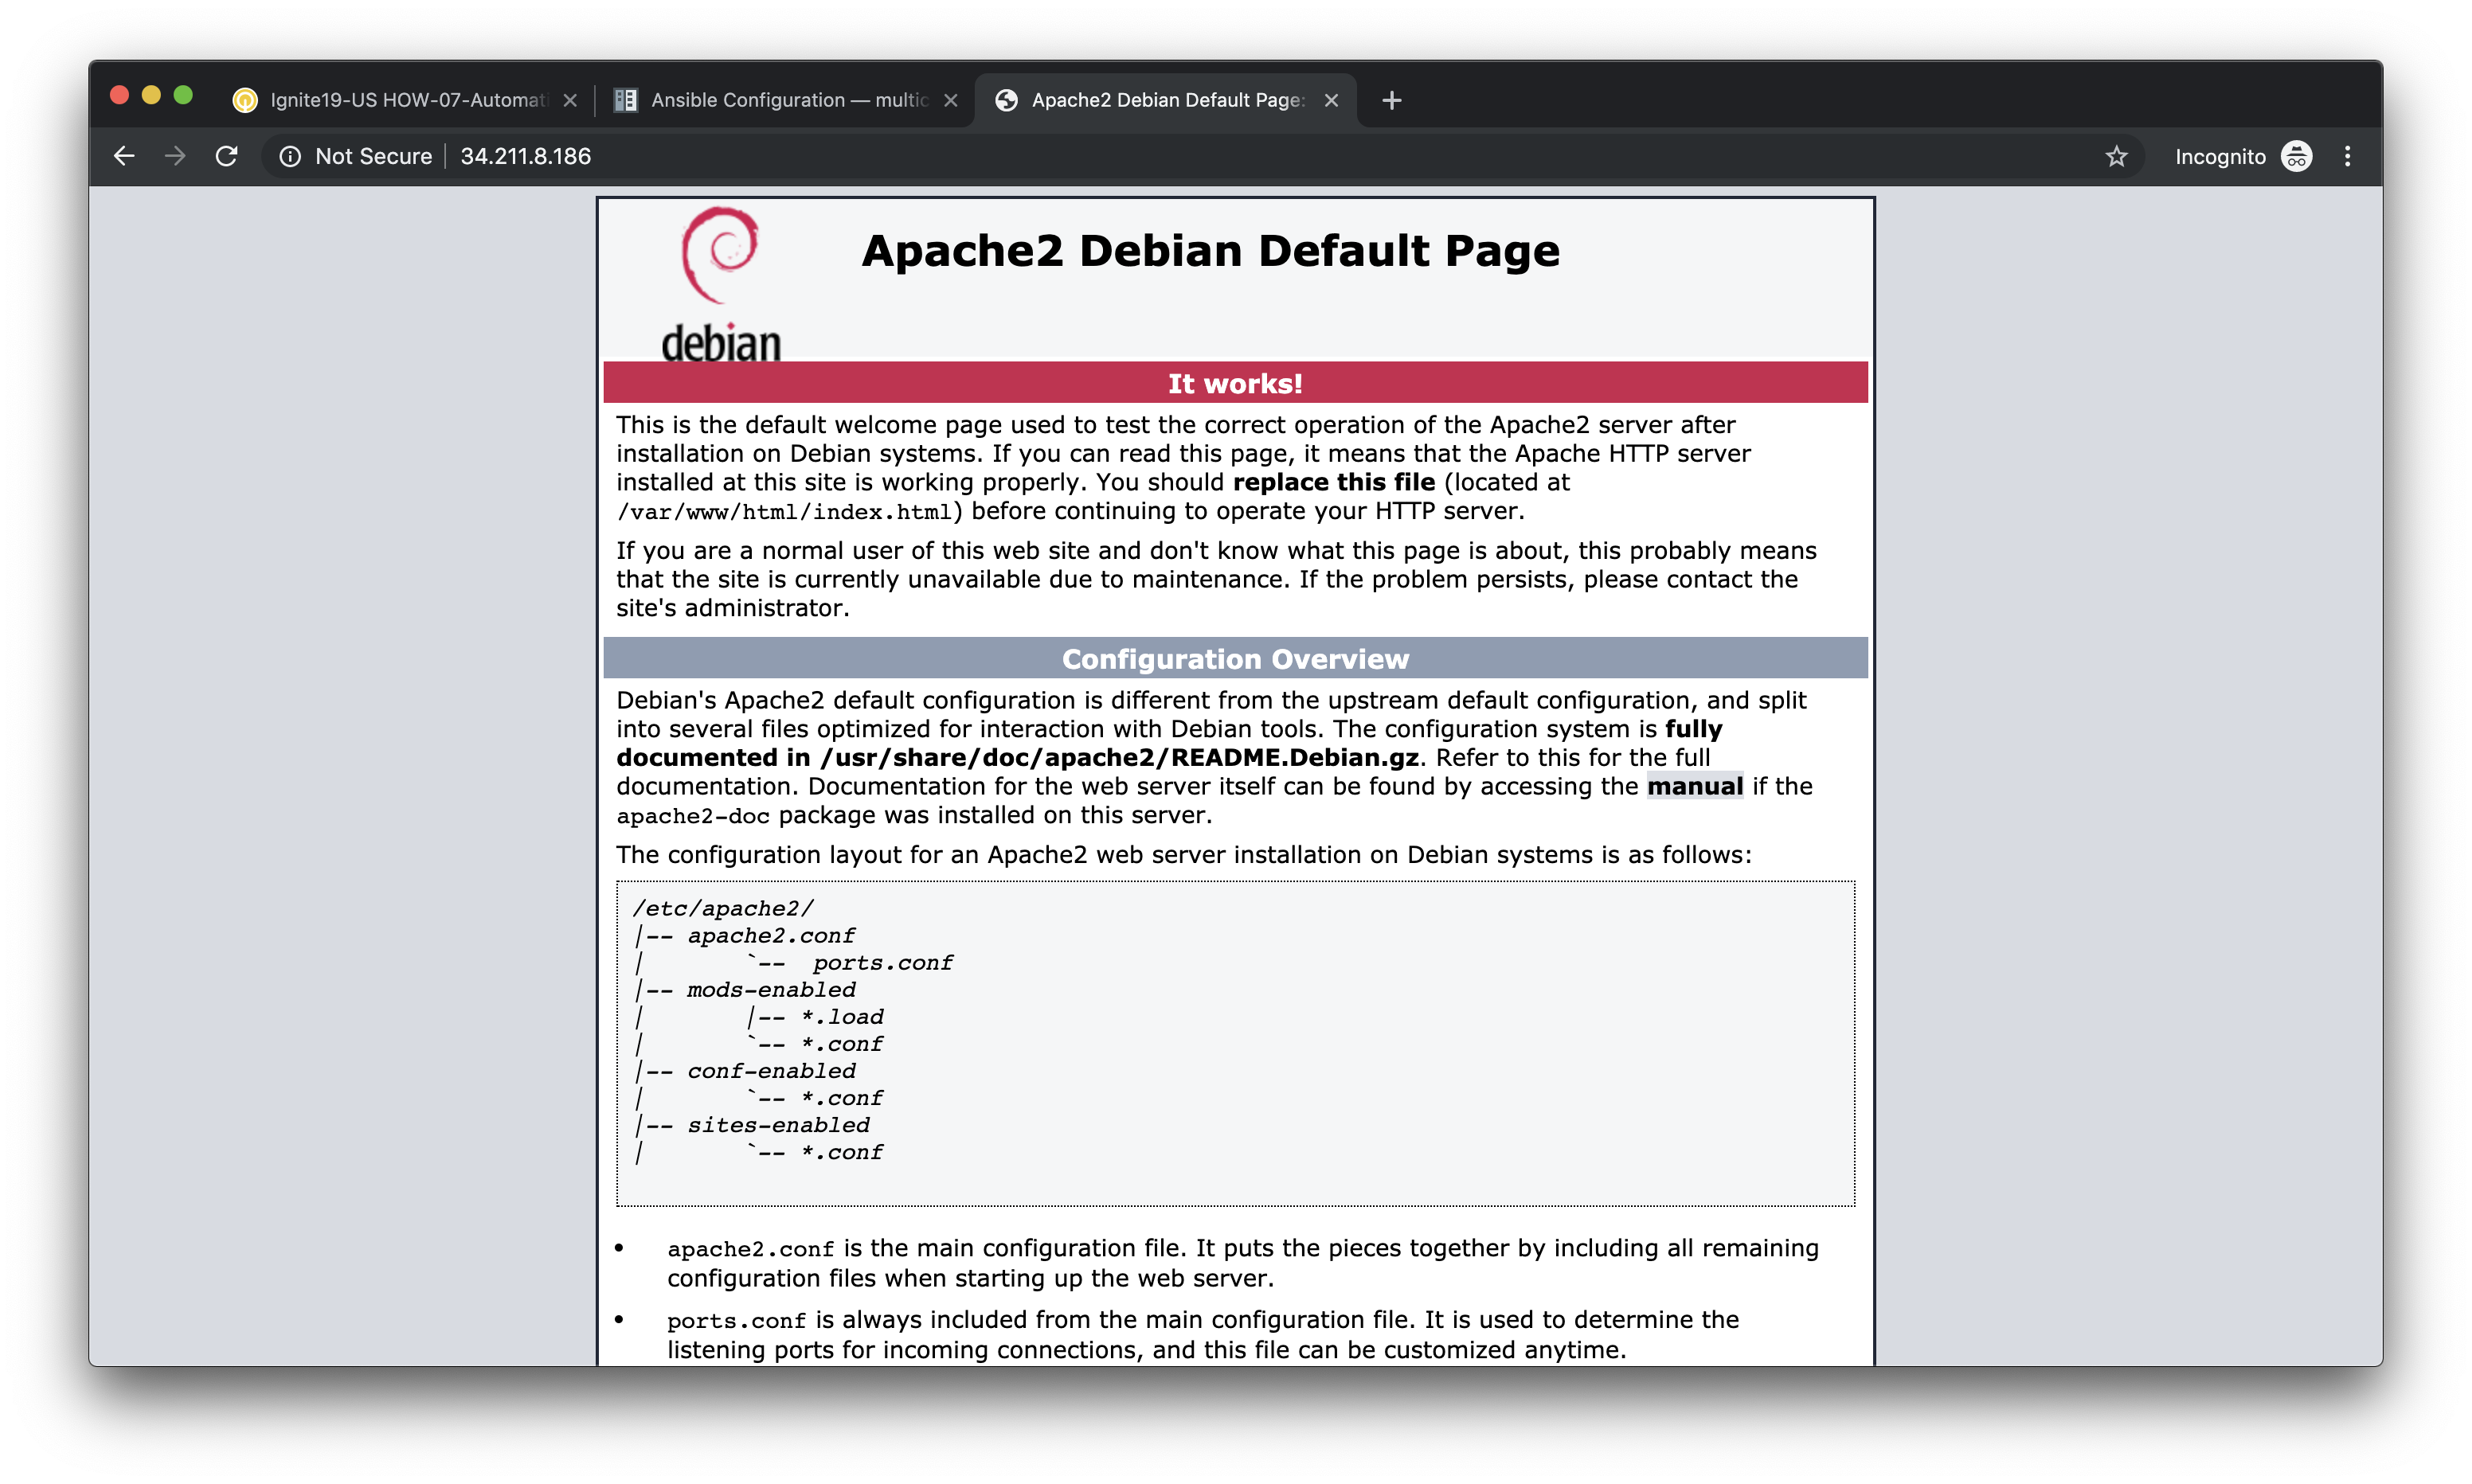Image resolution: width=2472 pixels, height=1484 pixels.
Task: Close the Apache2 Debian Default Page tab
Action: [x=1331, y=100]
